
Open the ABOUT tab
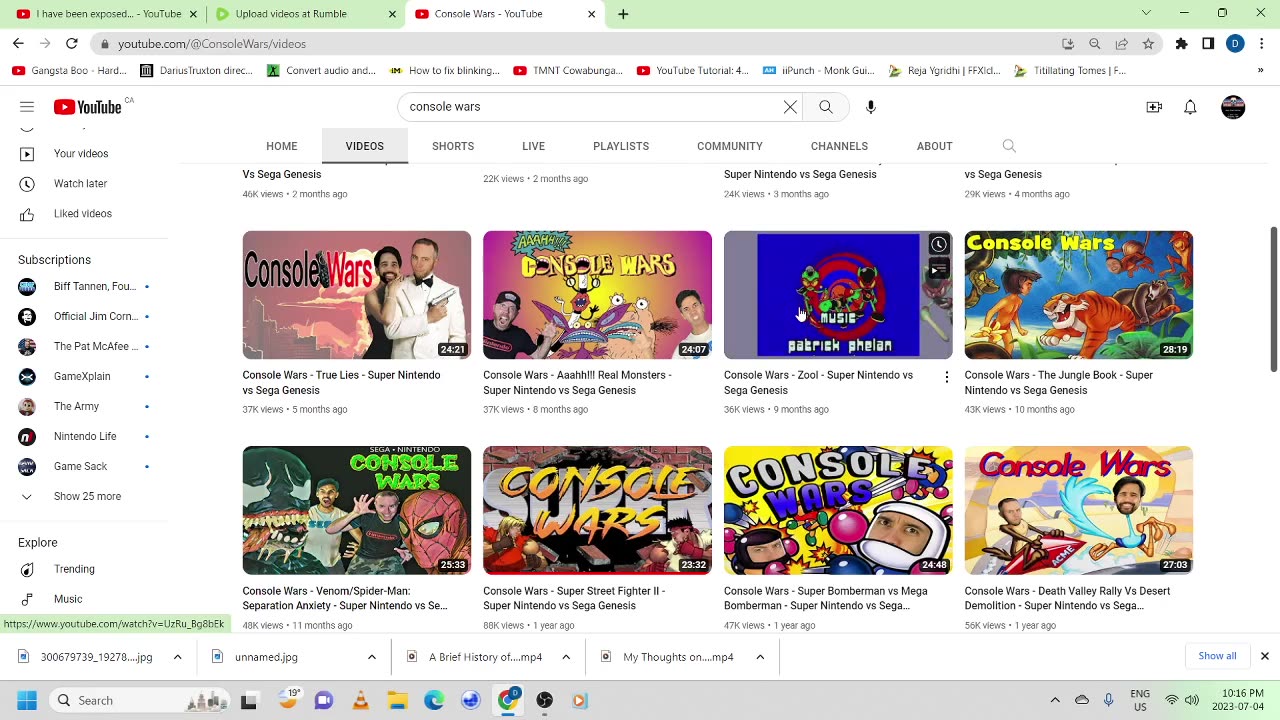tap(935, 146)
